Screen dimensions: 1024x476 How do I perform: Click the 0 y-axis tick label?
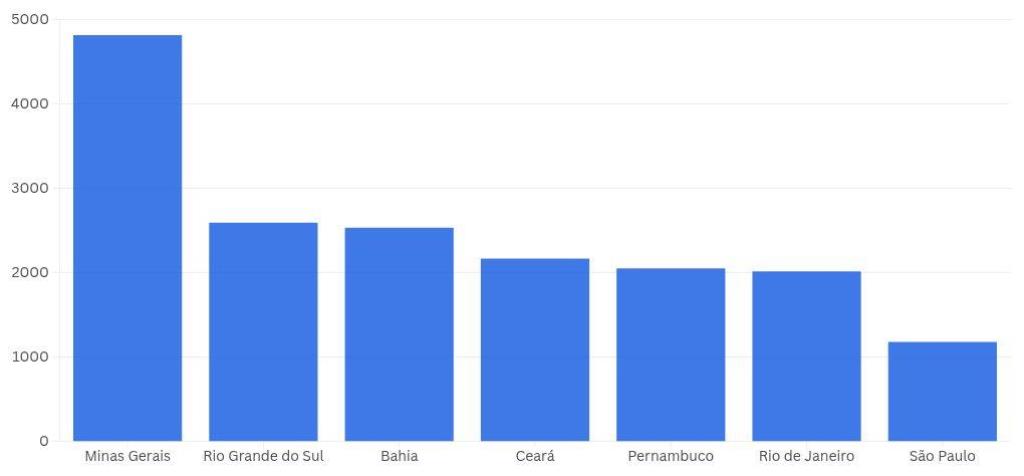click(x=43, y=441)
